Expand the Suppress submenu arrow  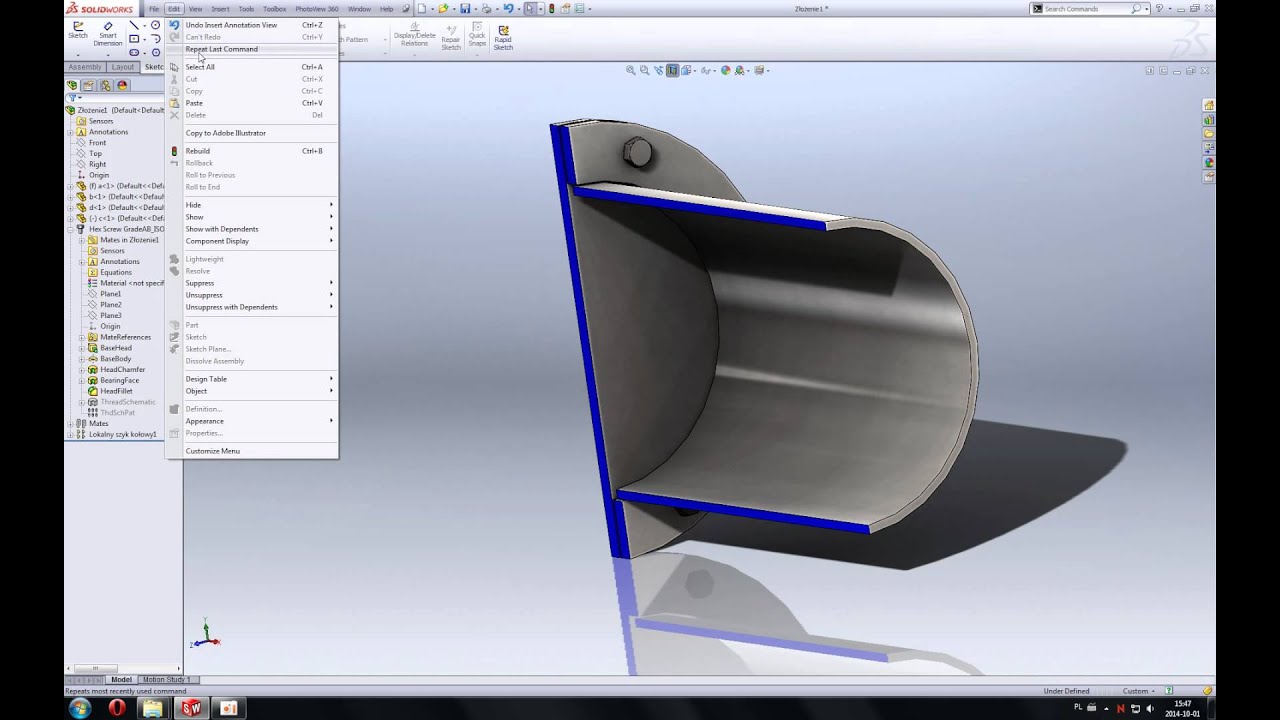click(331, 283)
